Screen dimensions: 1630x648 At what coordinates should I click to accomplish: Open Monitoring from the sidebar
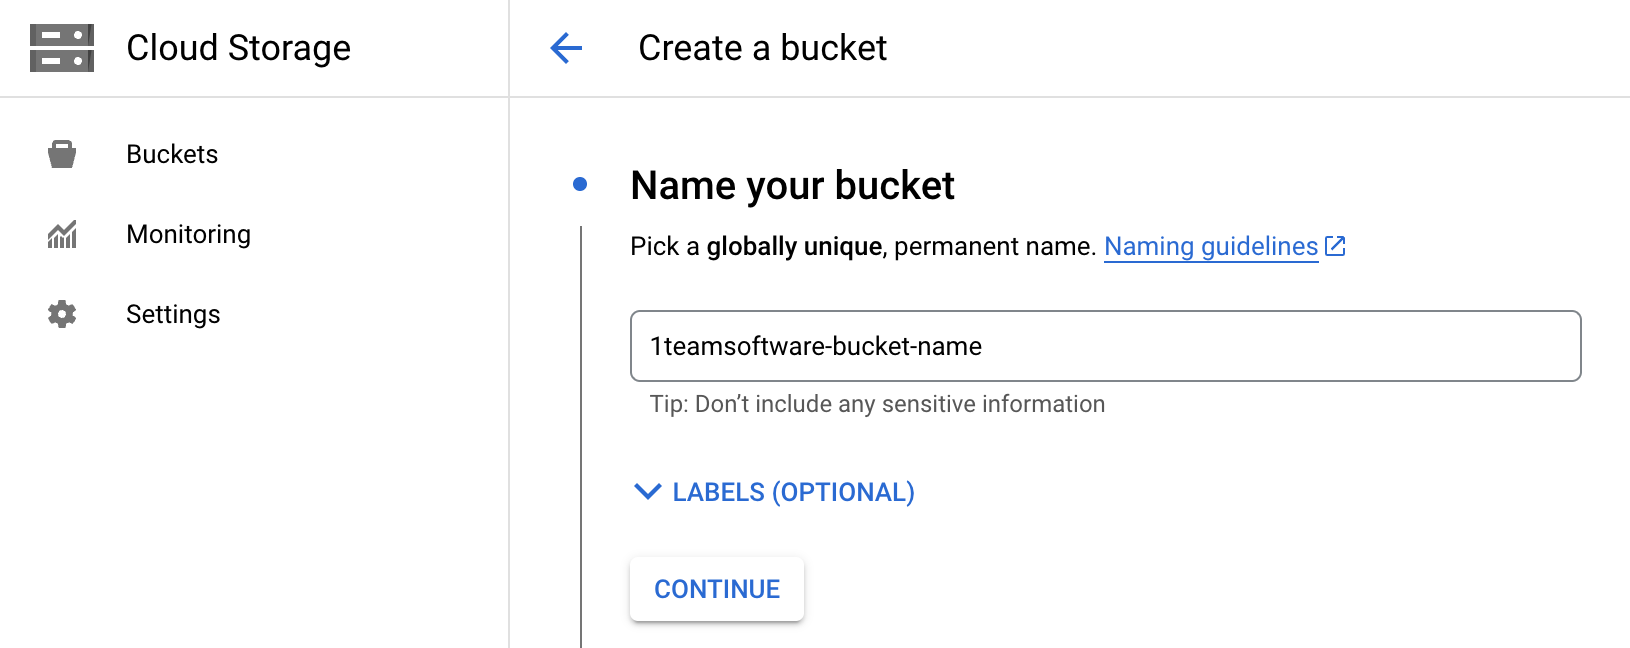[188, 234]
